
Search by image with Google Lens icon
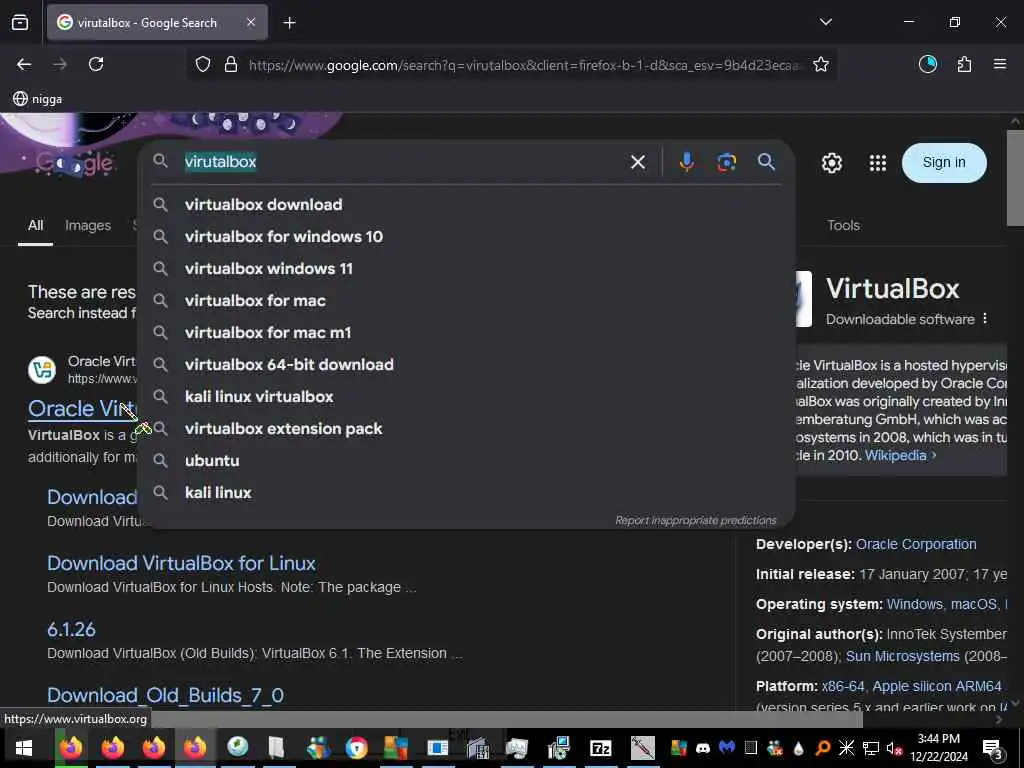click(726, 162)
